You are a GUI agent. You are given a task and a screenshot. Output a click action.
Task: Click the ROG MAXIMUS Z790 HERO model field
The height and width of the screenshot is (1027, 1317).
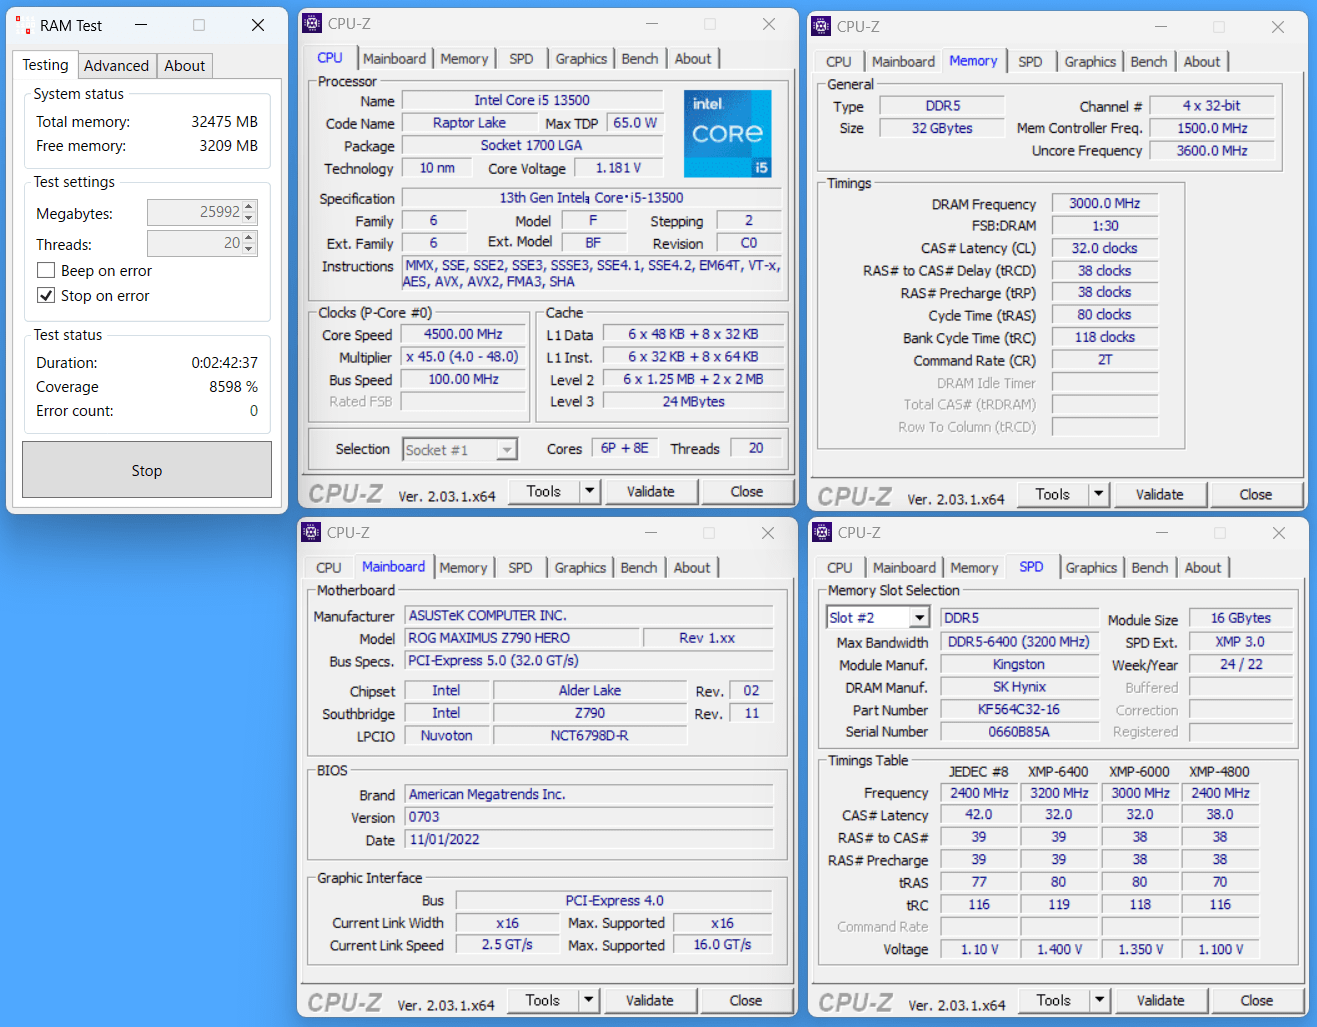pyautogui.click(x=521, y=638)
